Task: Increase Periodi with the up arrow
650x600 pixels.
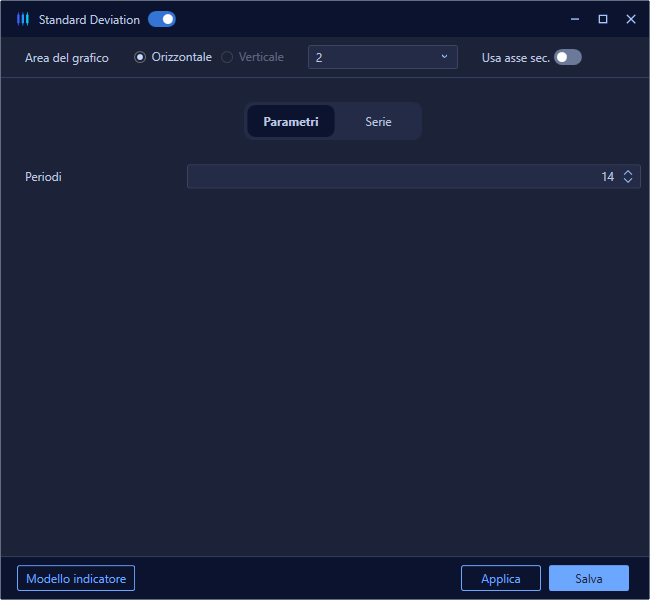Action: (628, 172)
